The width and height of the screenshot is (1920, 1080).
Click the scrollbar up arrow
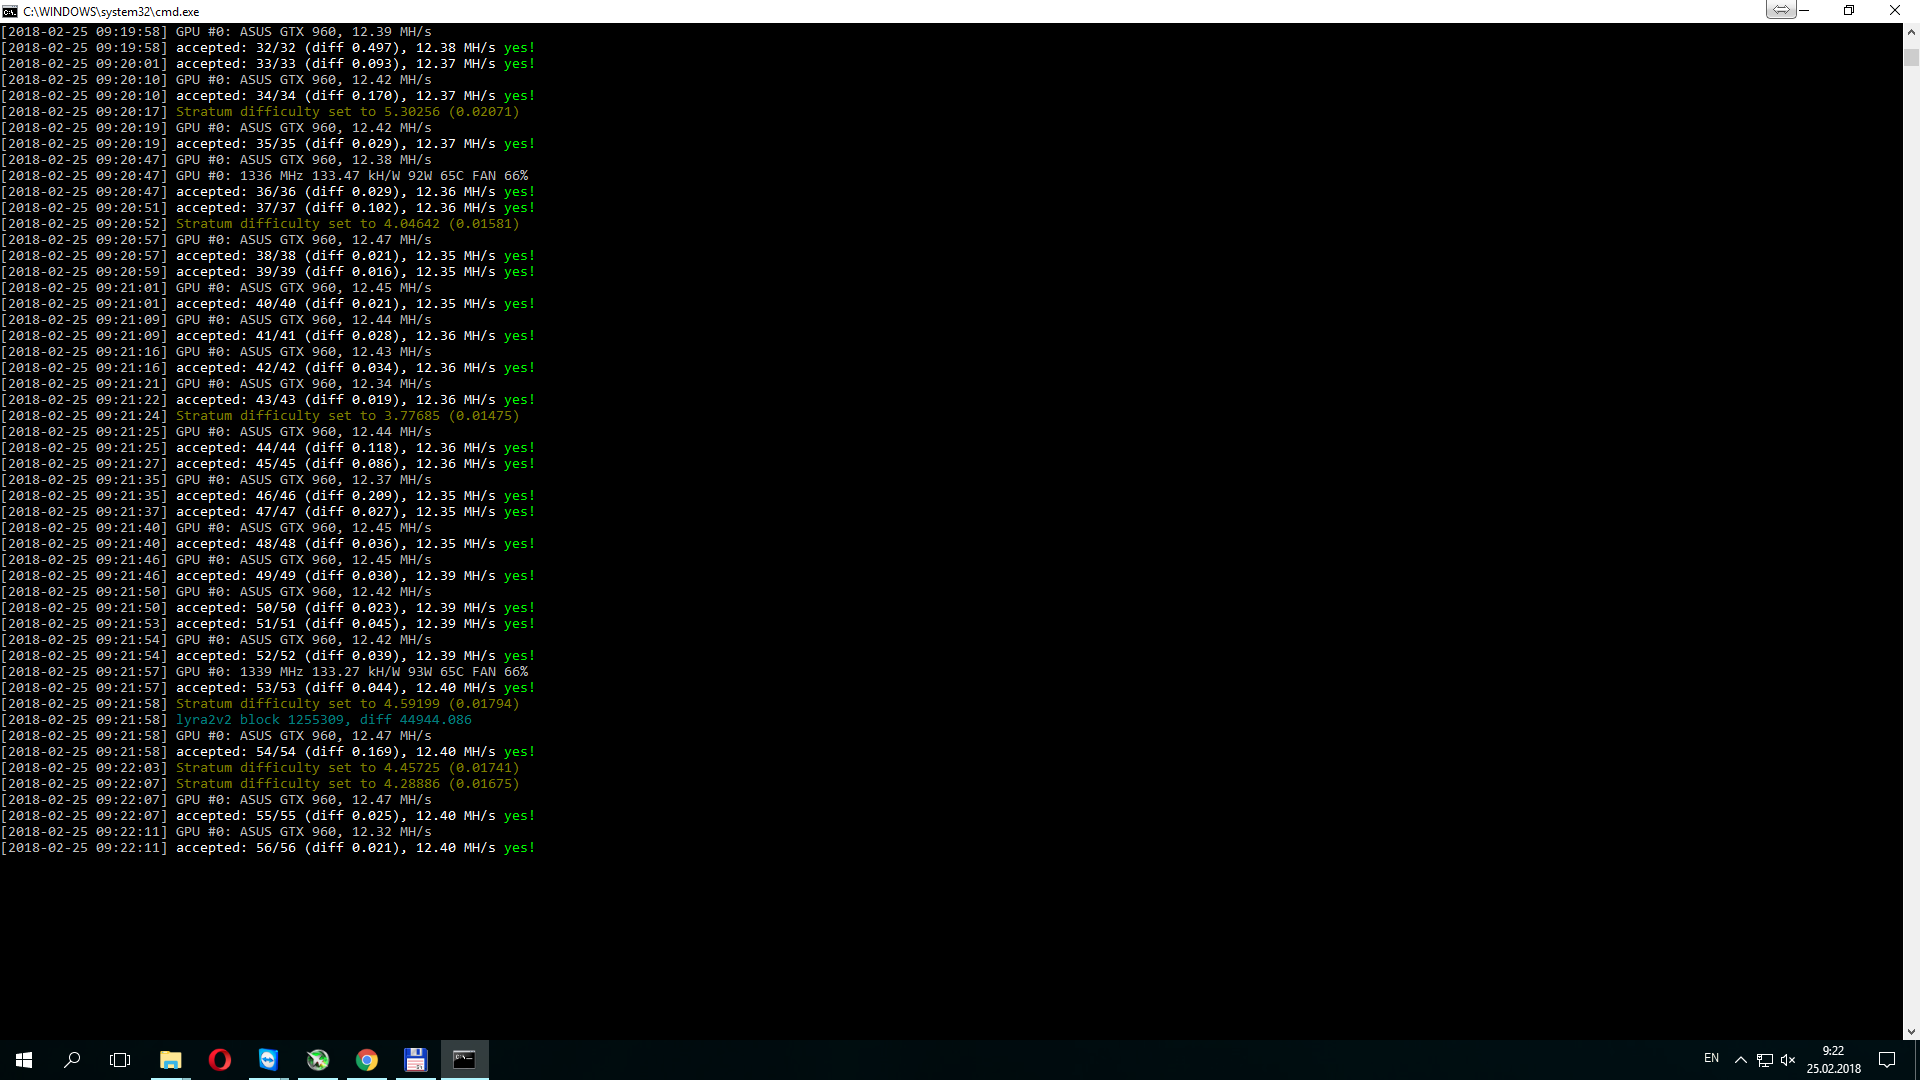point(1911,32)
